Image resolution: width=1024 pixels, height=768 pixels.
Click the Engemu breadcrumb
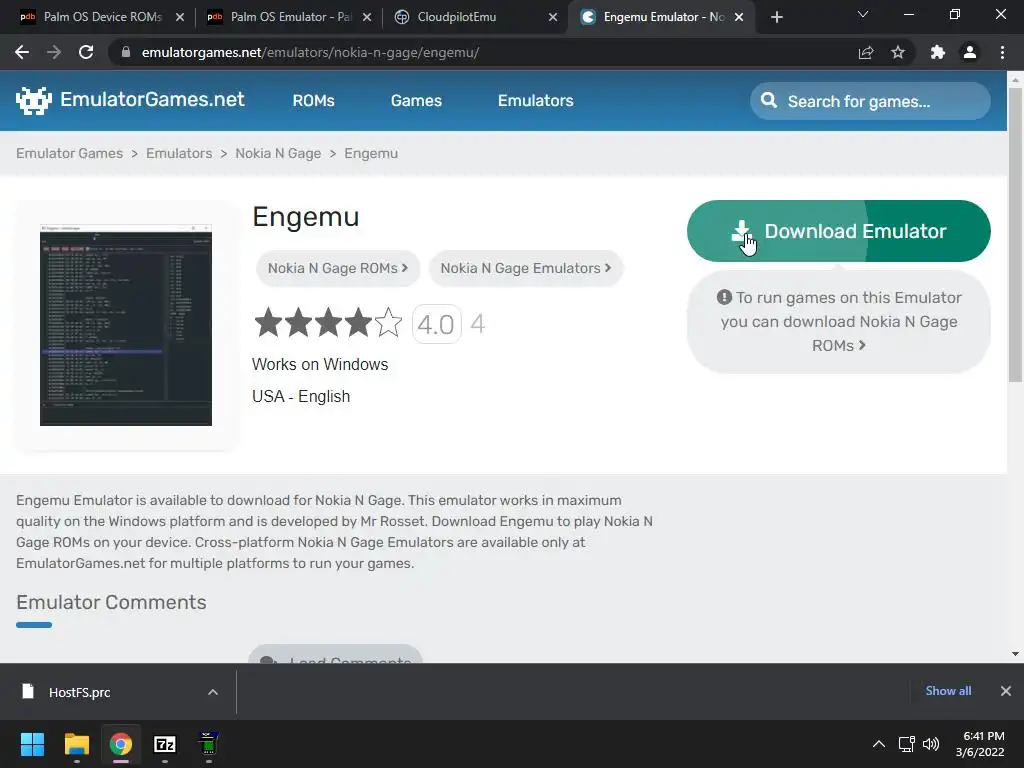[371, 153]
